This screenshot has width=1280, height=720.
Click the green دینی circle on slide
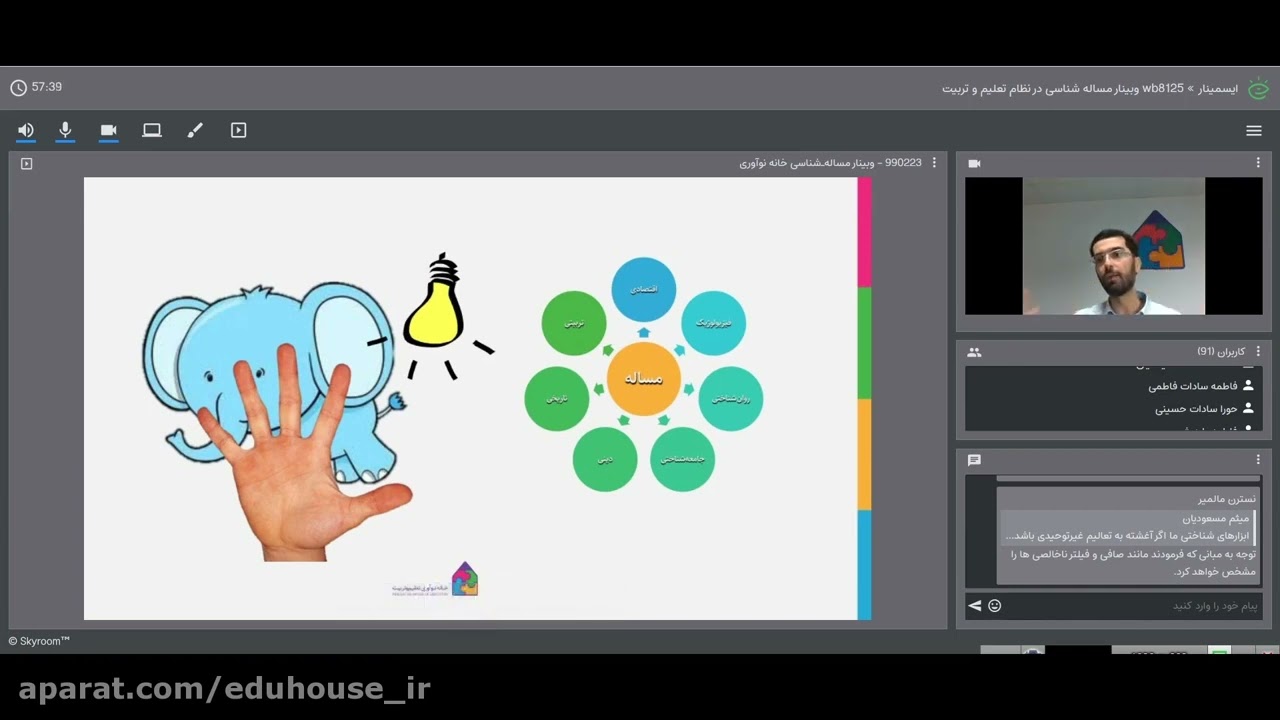[605, 459]
